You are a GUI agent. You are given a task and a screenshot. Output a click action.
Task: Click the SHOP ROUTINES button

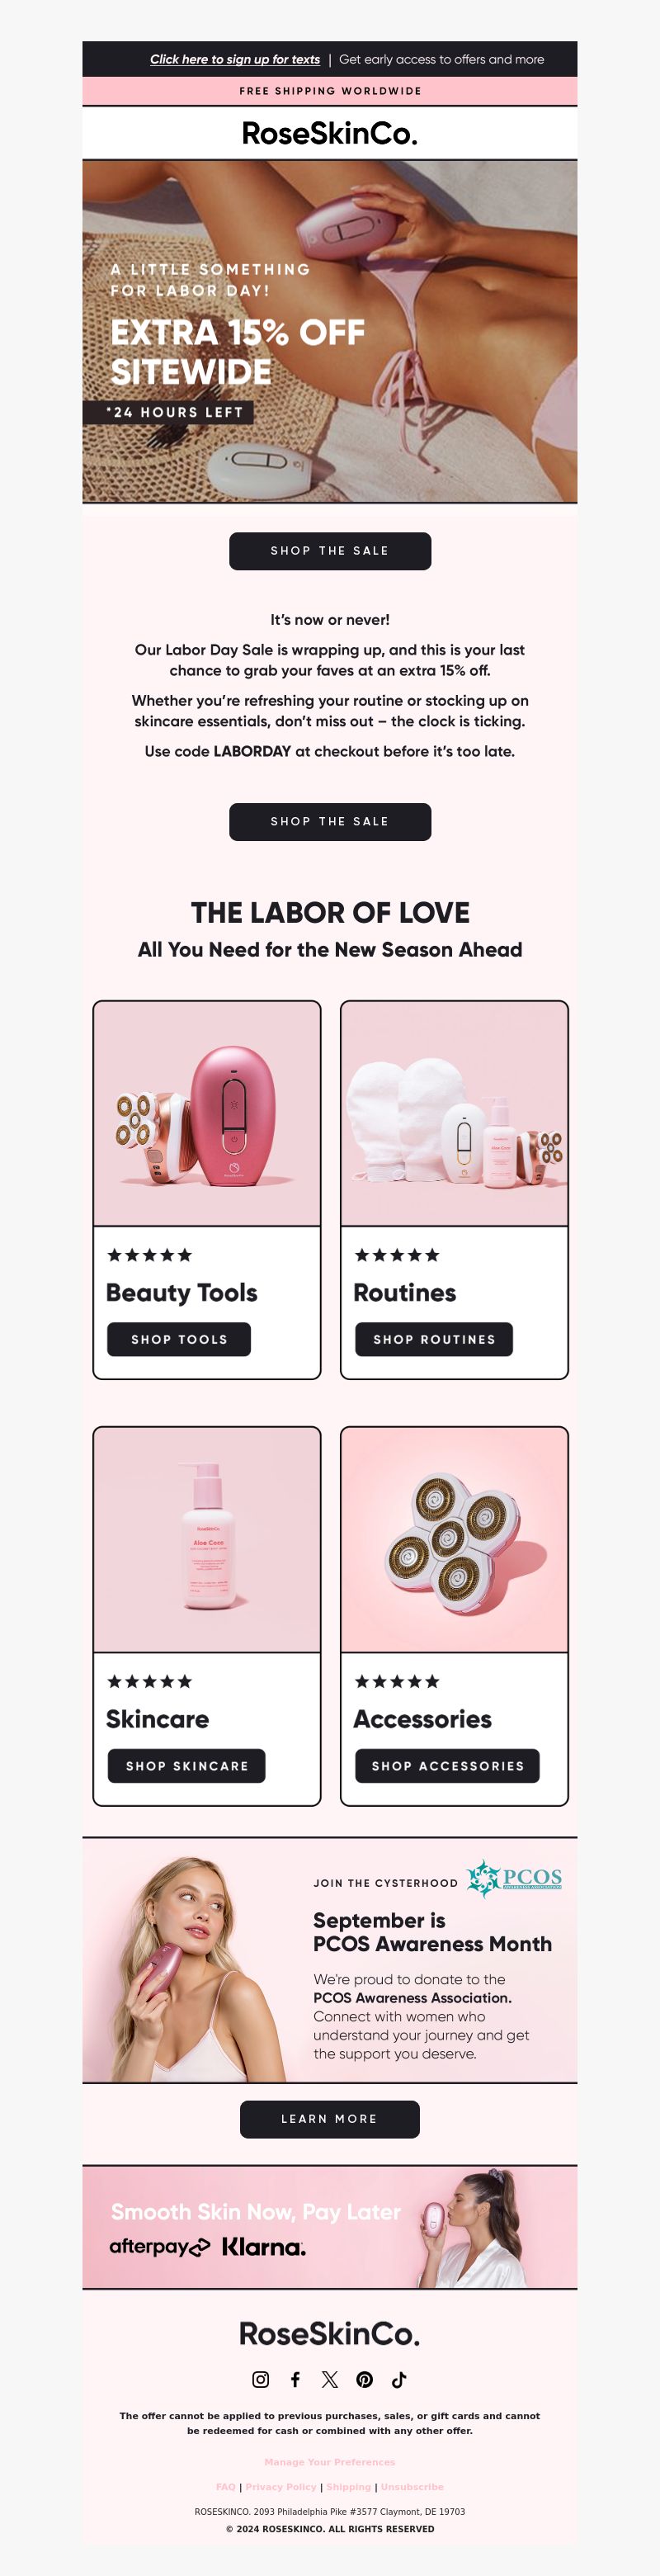pos(434,1339)
